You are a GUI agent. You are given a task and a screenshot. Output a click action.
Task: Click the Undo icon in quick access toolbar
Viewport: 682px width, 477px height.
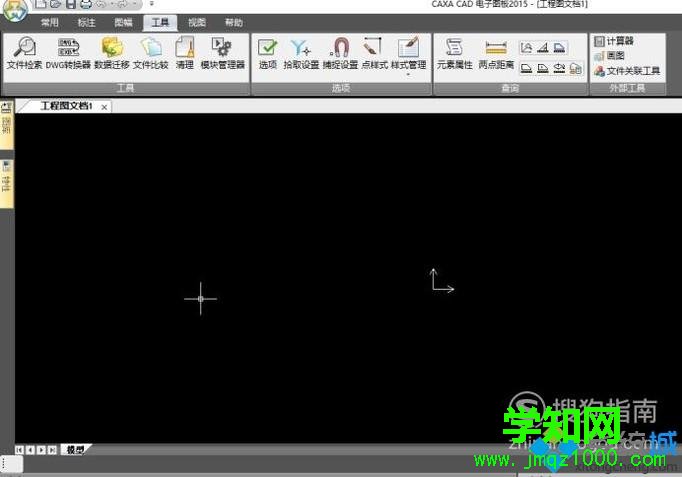click(101, 4)
